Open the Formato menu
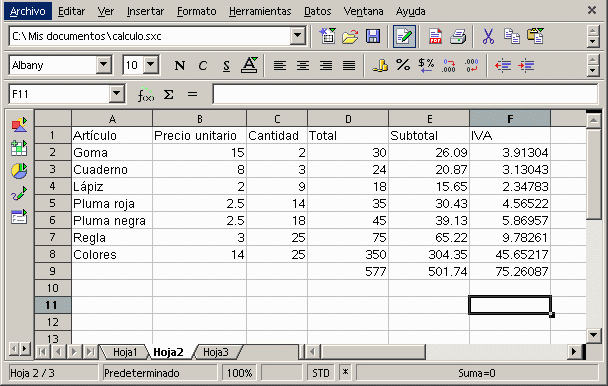The height and width of the screenshot is (386, 608). [x=197, y=11]
